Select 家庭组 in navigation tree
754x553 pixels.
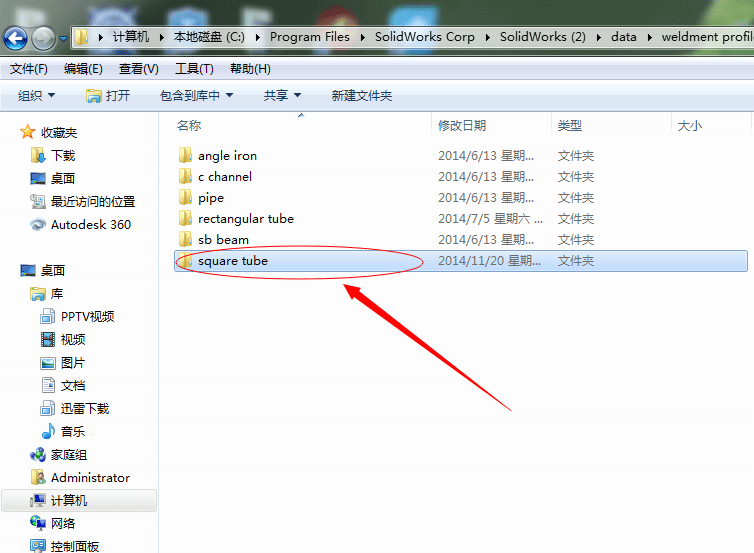(59, 454)
